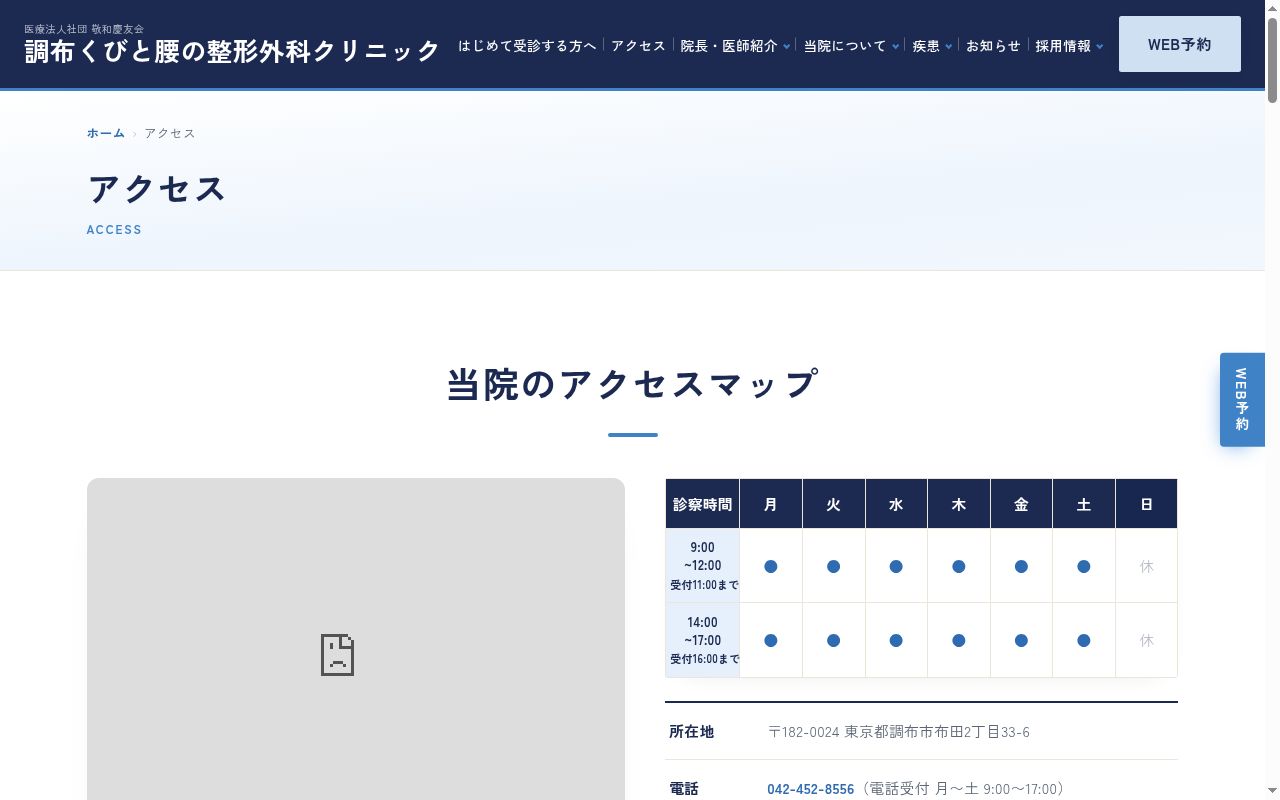Click the ACCESS subtitle text
Viewport: 1280px width, 800px height.
[x=114, y=229]
